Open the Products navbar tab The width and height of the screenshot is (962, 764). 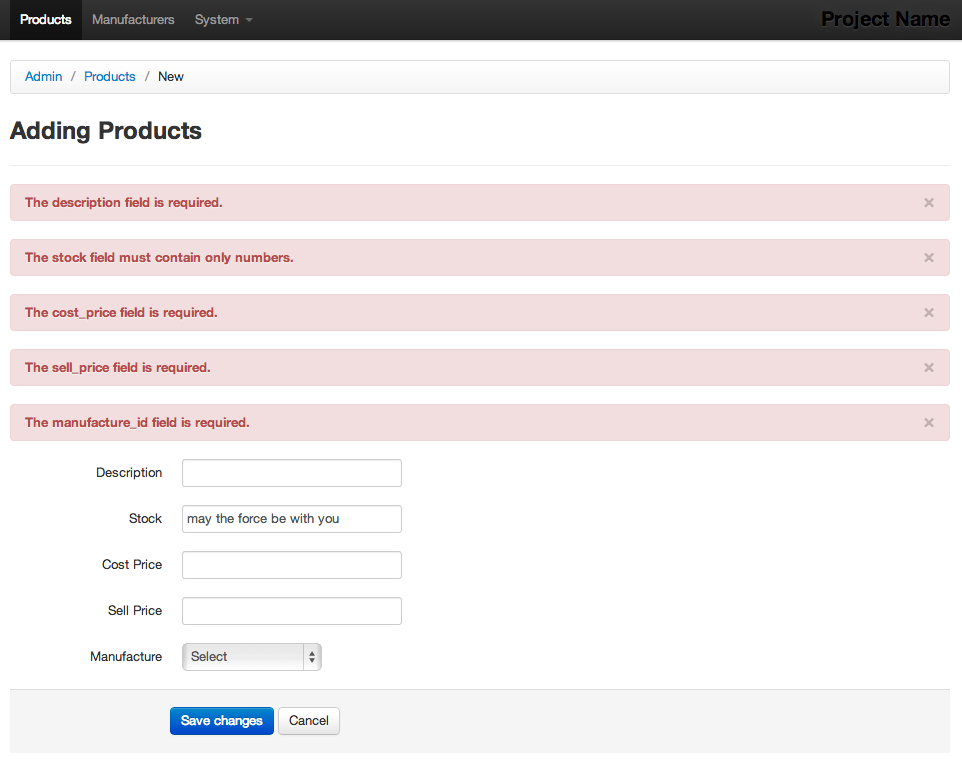(46, 20)
